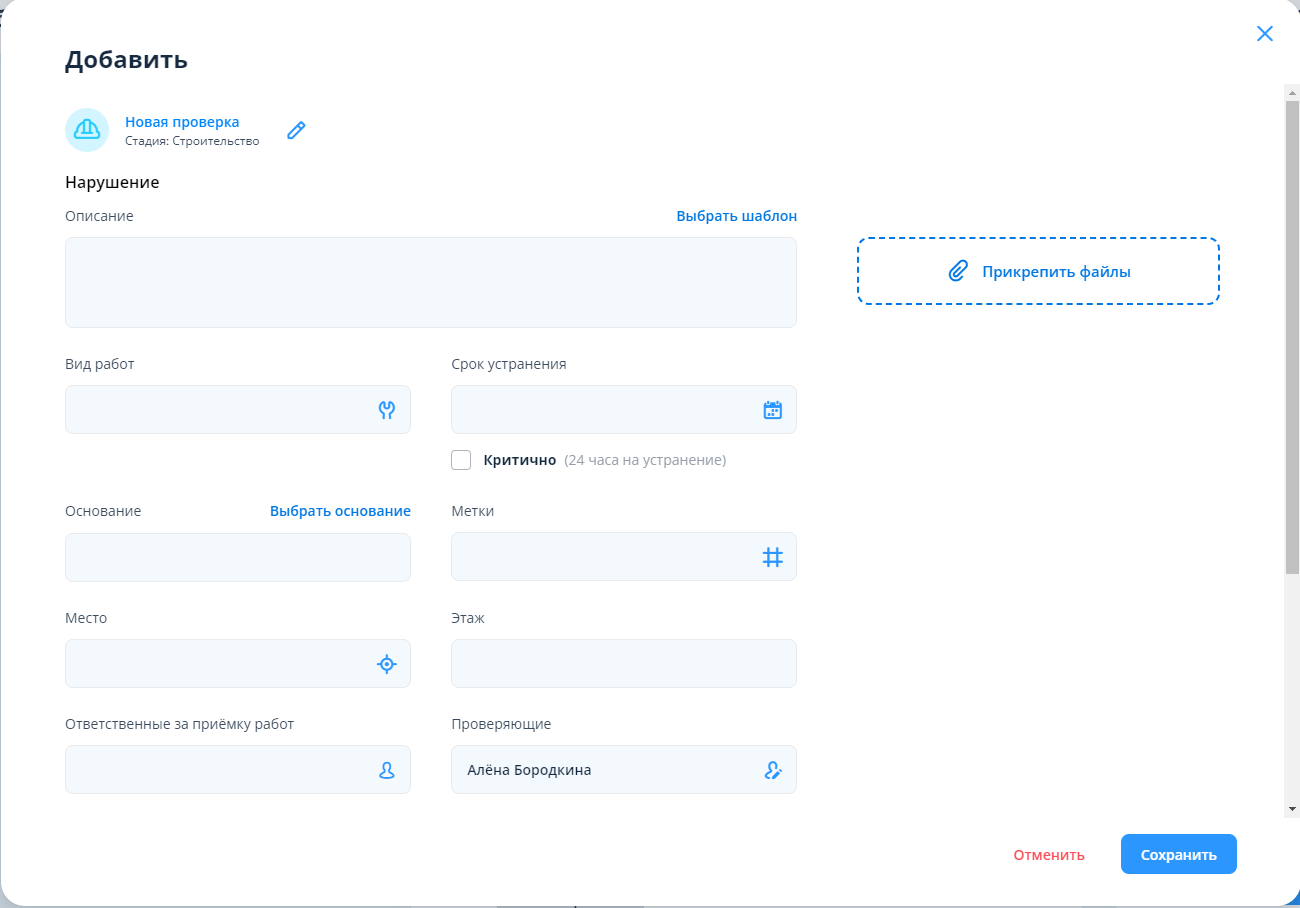
Task: Open the calendar icon in Срок устранения
Action: (772, 410)
